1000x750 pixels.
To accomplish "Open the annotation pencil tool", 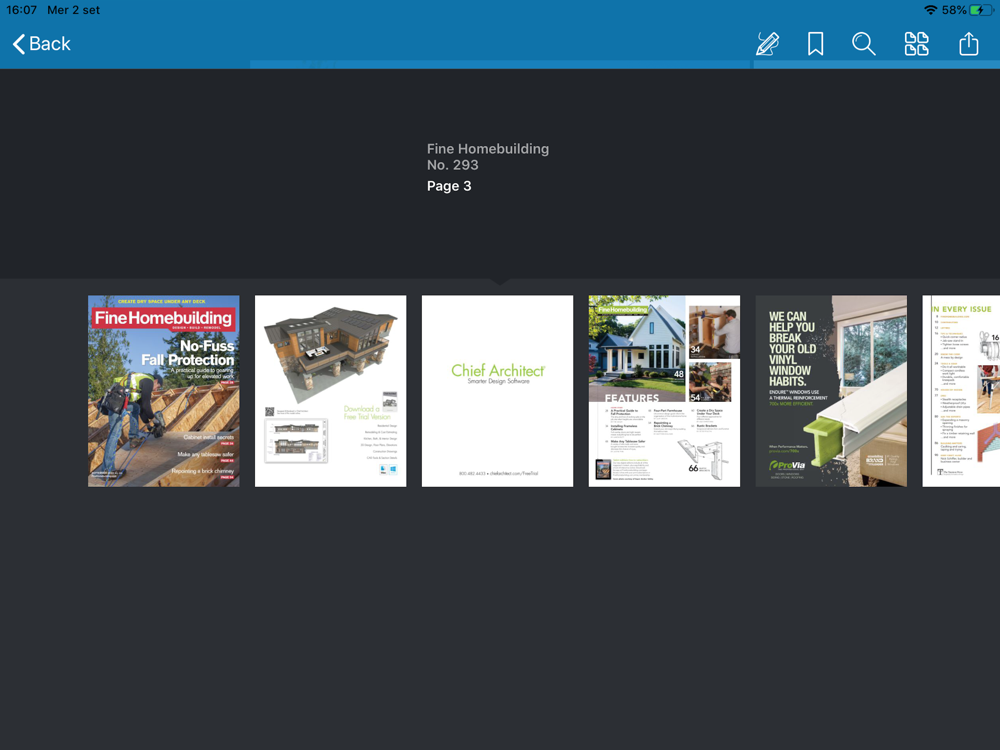I will click(x=767, y=43).
